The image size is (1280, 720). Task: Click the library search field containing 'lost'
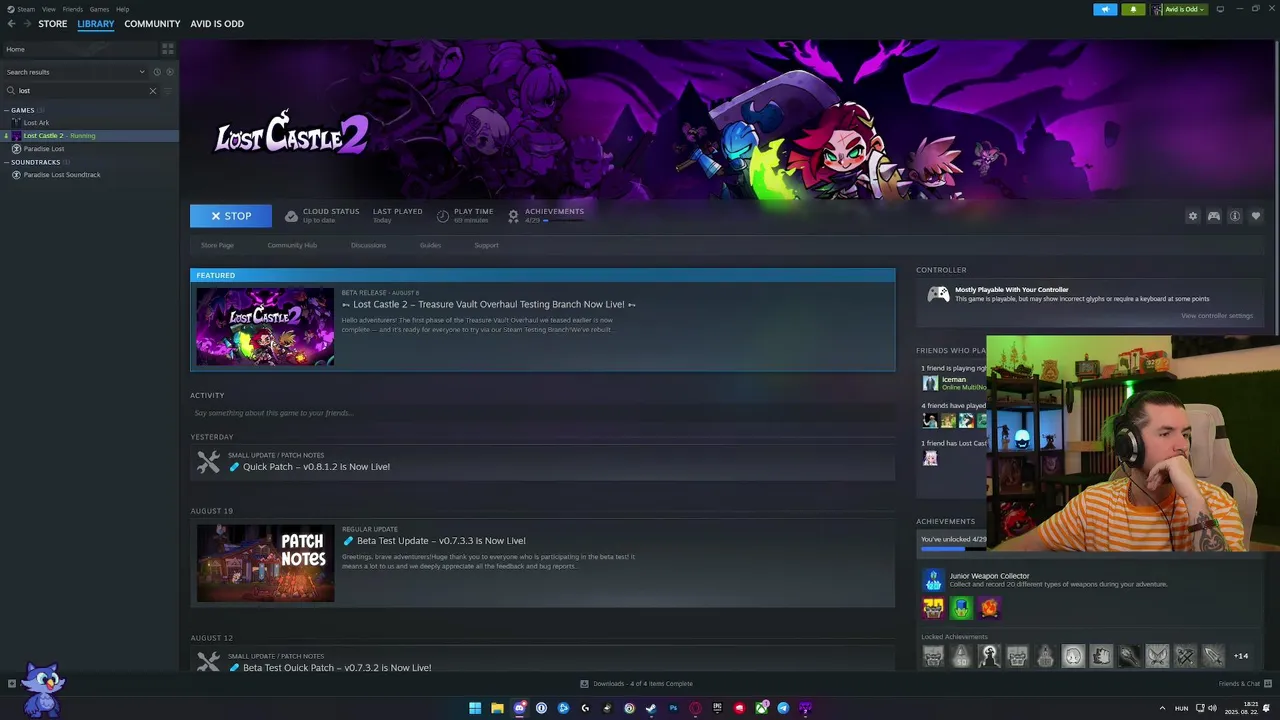pos(80,91)
